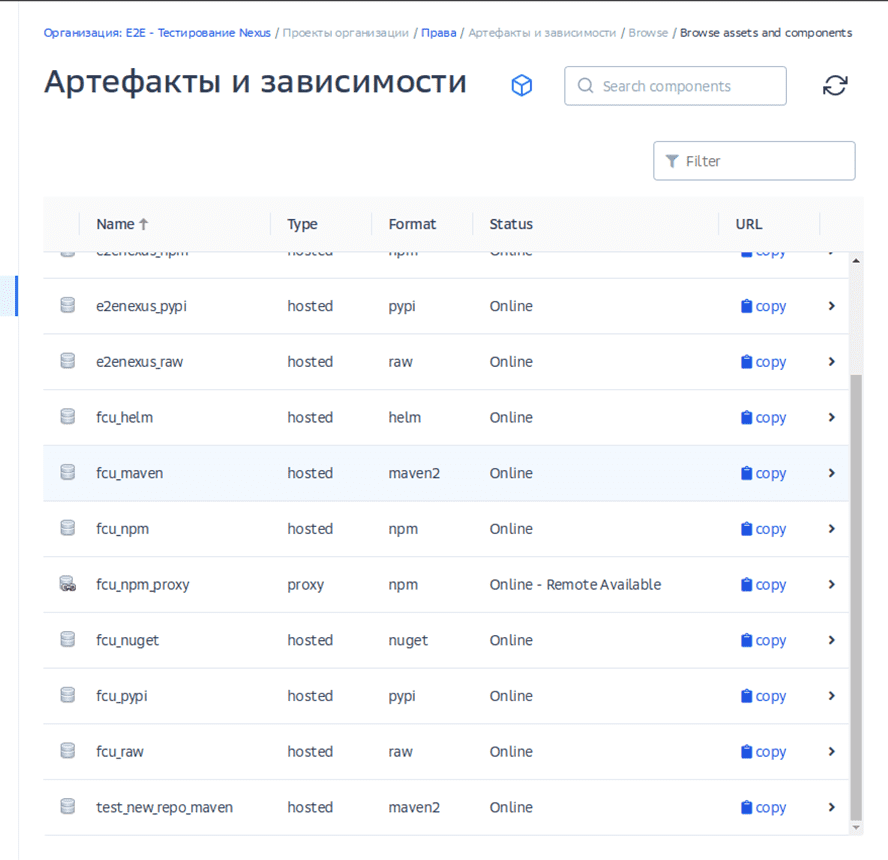Sort table by Name column header
This screenshot has width=888, height=860.
[x=115, y=224]
